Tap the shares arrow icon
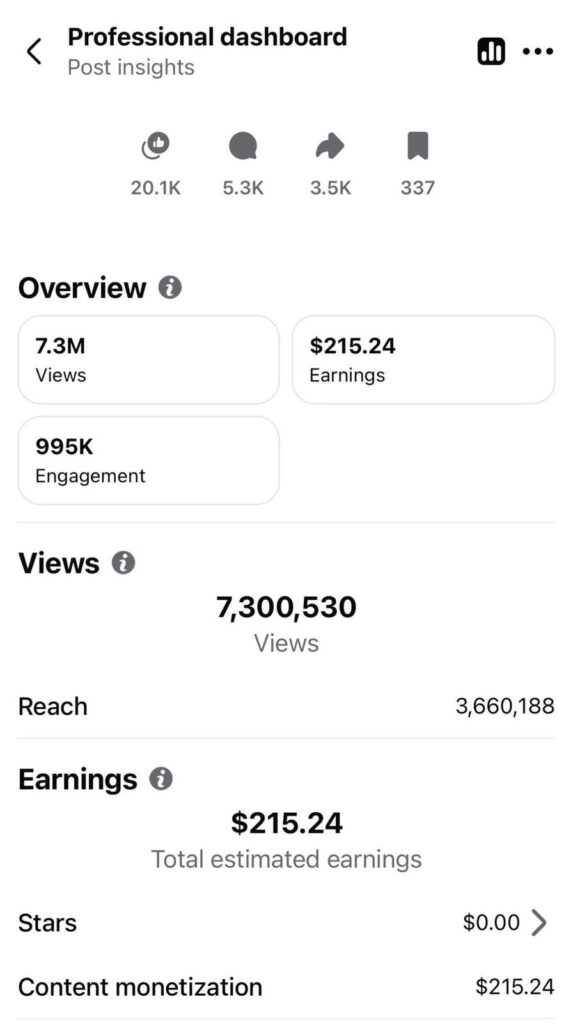This screenshot has height=1024, width=573. pos(330,146)
